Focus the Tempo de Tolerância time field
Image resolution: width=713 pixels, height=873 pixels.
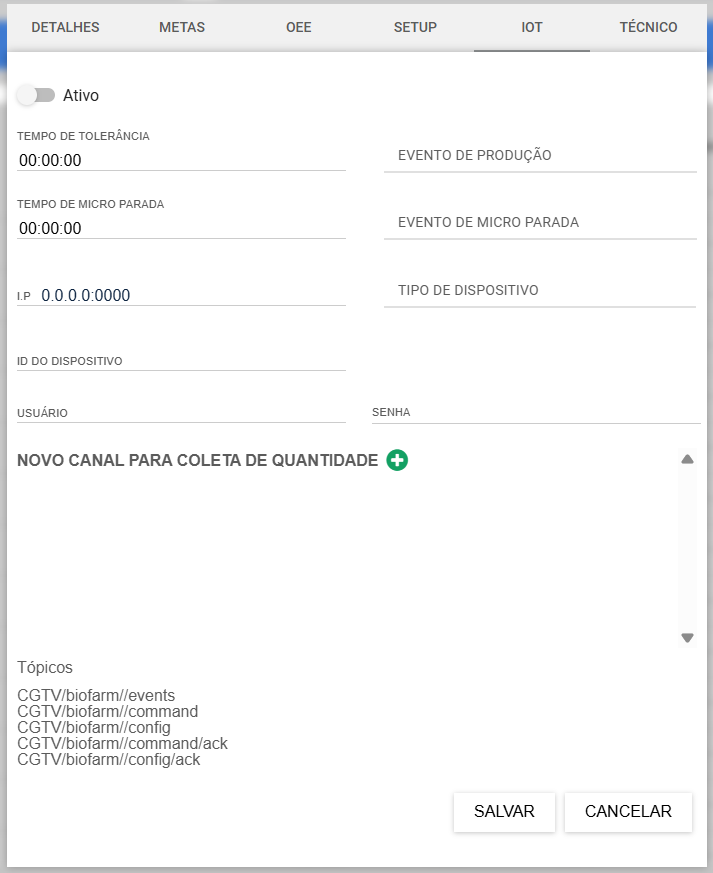coord(181,160)
